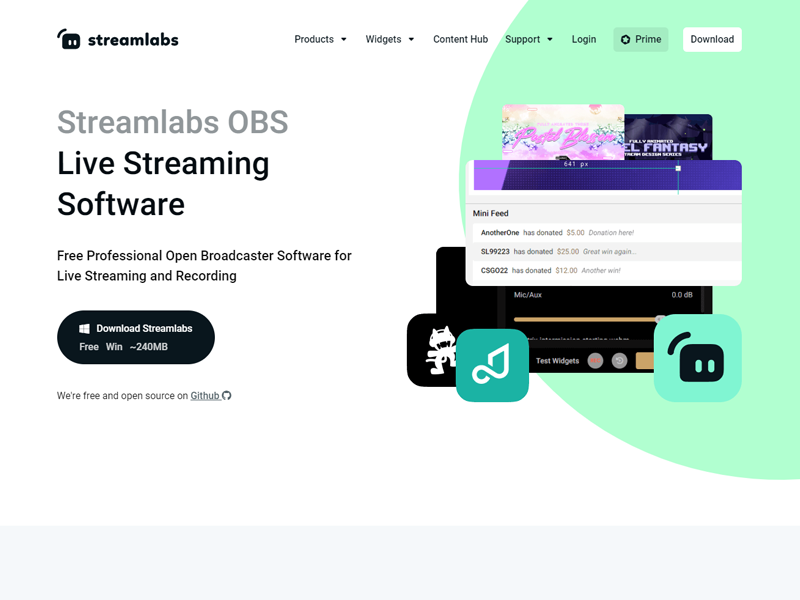Click the Streamlabs logo icon in header

[68, 39]
